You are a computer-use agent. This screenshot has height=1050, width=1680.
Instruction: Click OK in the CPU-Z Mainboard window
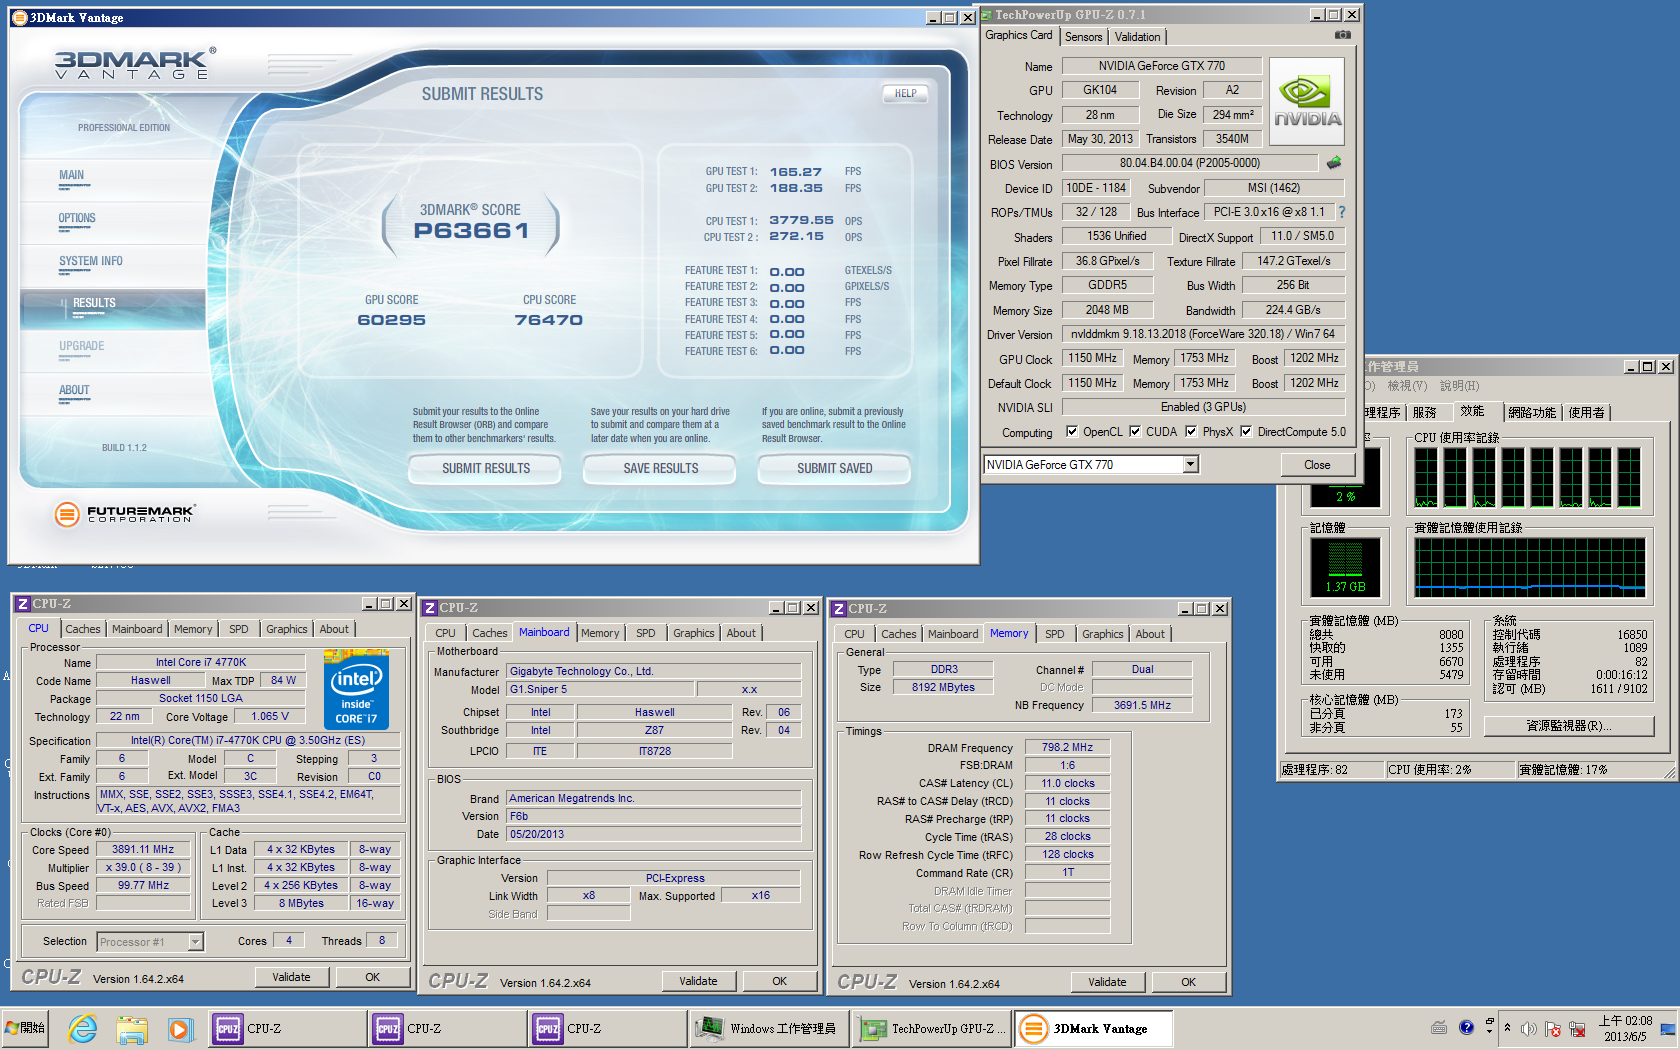click(779, 981)
